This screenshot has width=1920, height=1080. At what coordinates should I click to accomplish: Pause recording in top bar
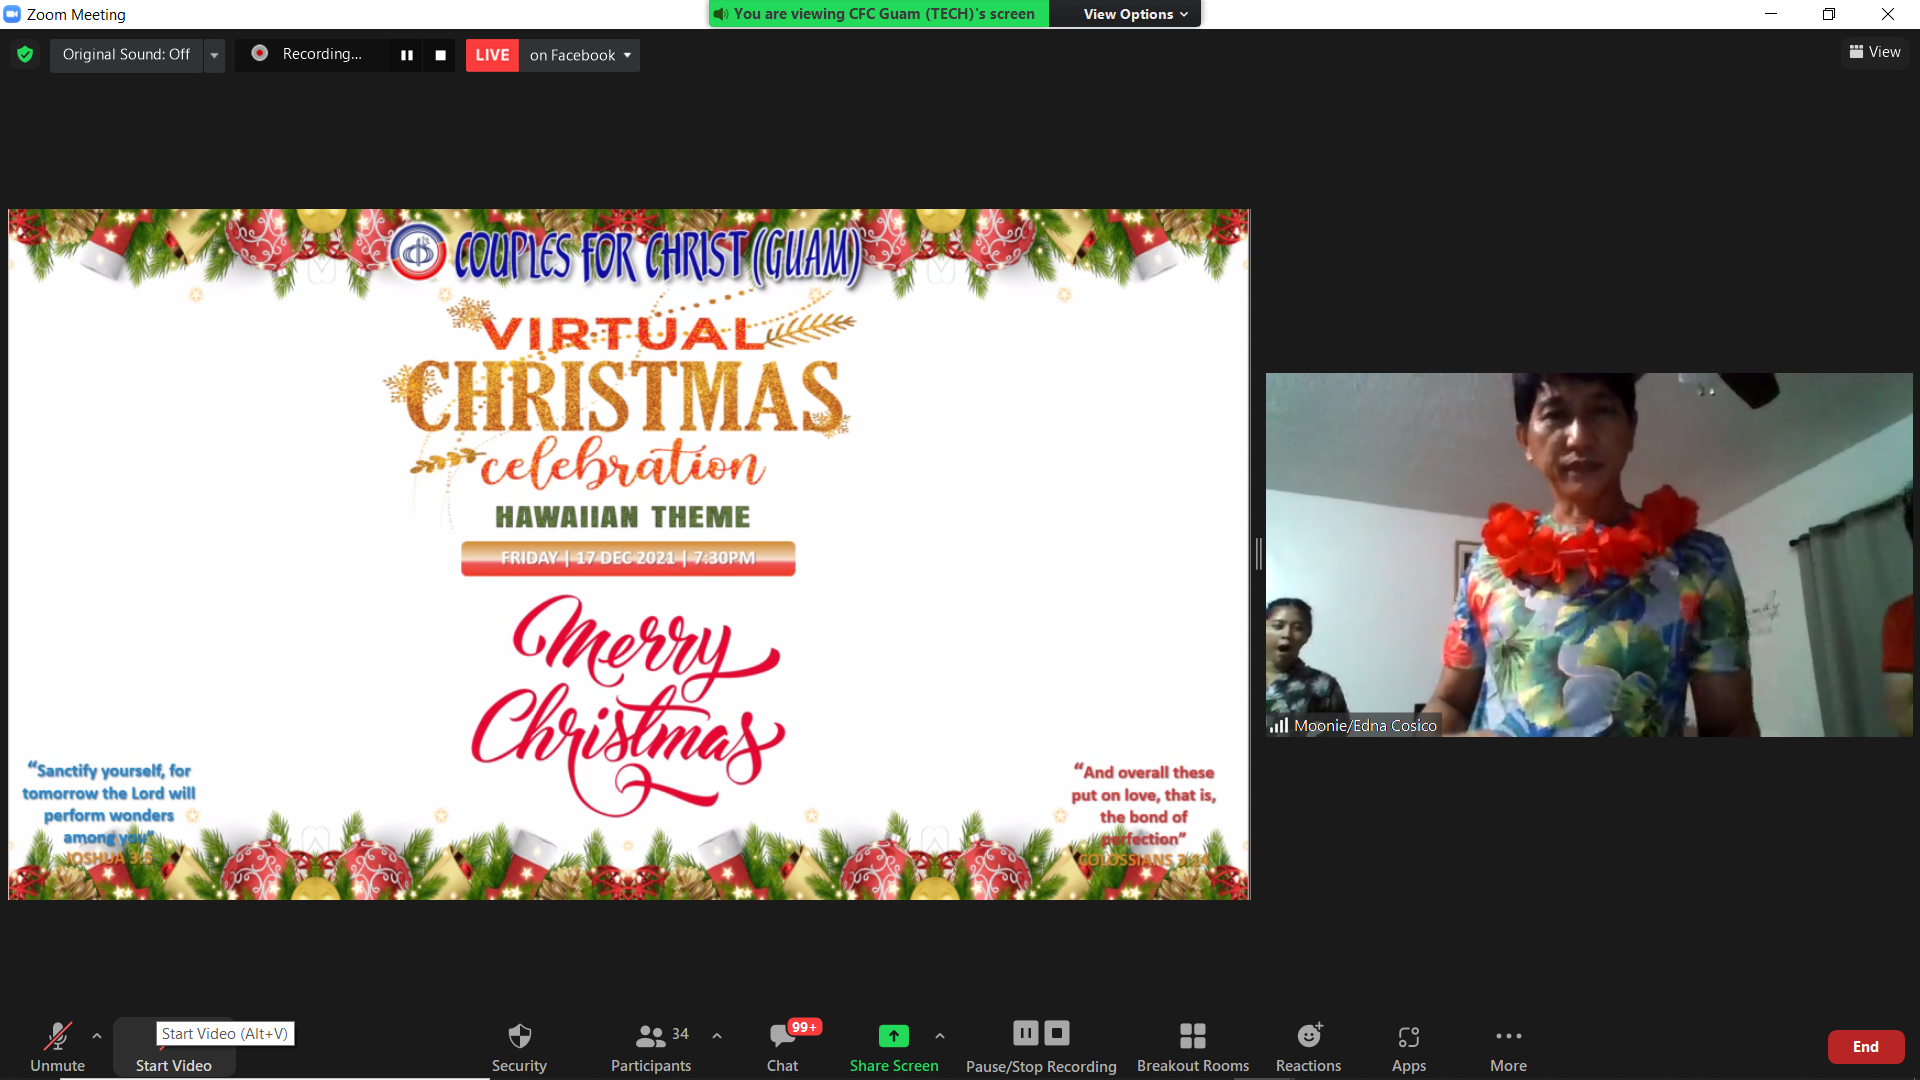click(407, 55)
